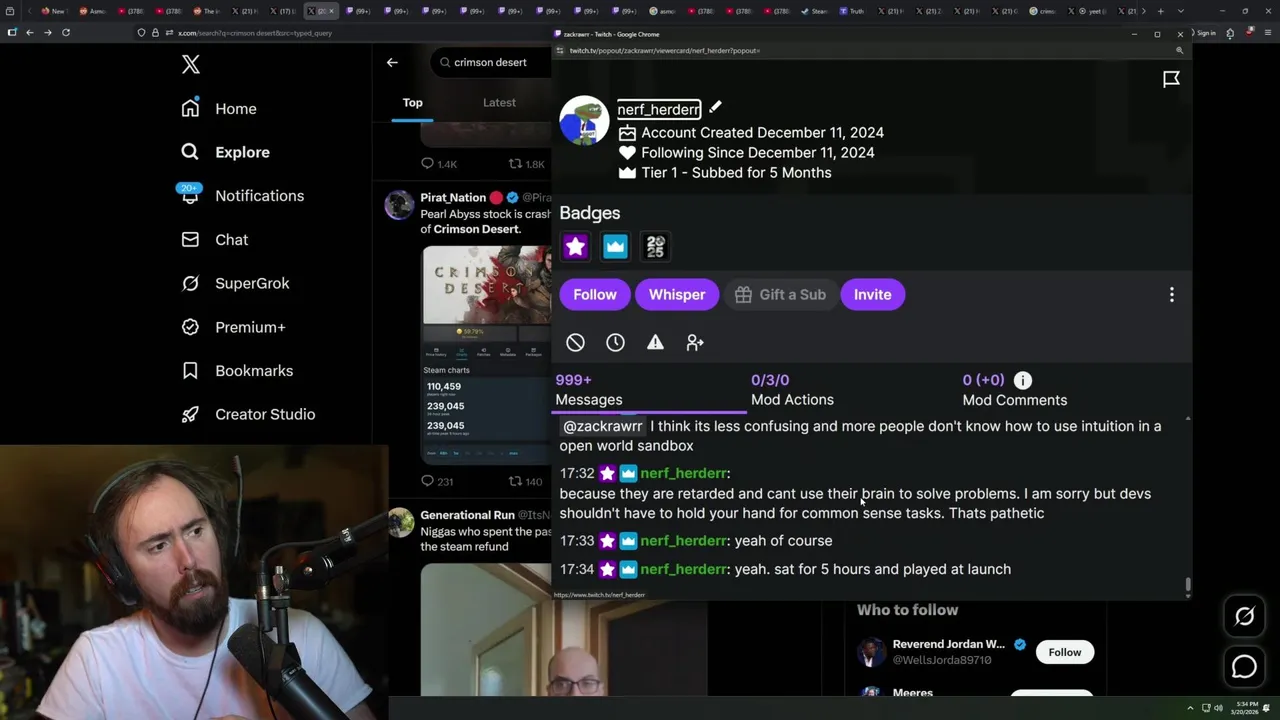The height and width of the screenshot is (720, 1280).
Task: Click the Chat envelope icon
Action: click(x=190, y=240)
